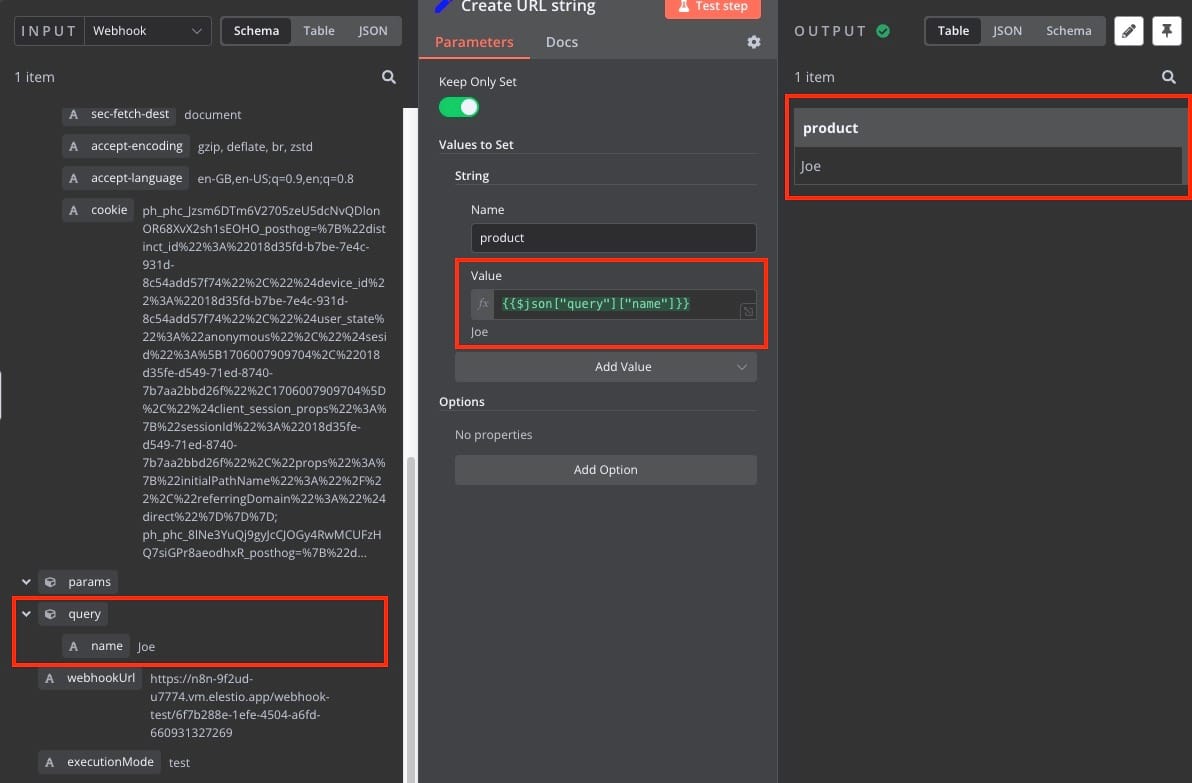Click the search icon in the input panel
Viewport: 1192px width, 783px height.
pos(389,77)
